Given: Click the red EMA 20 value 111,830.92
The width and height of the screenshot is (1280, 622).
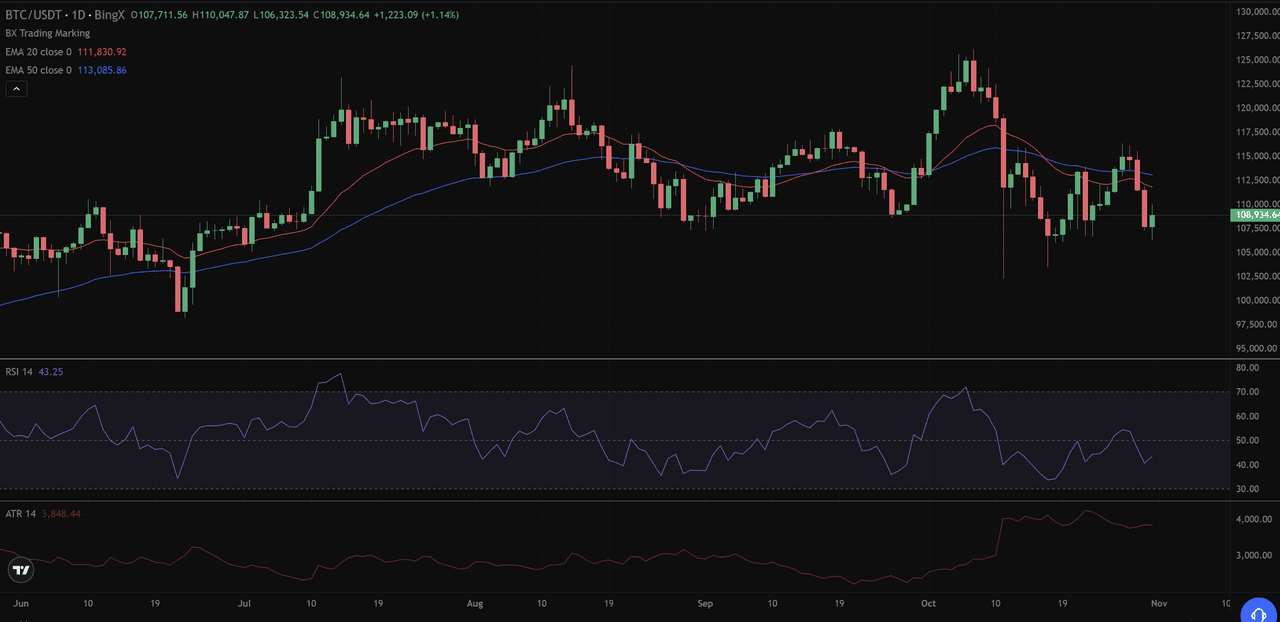Looking at the screenshot, I should (102, 52).
